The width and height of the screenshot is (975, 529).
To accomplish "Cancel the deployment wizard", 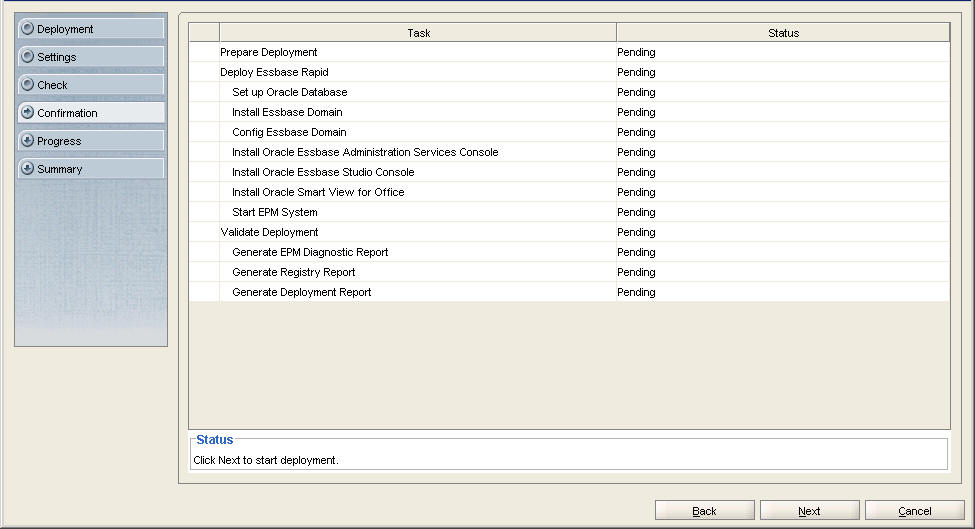I will 915,510.
